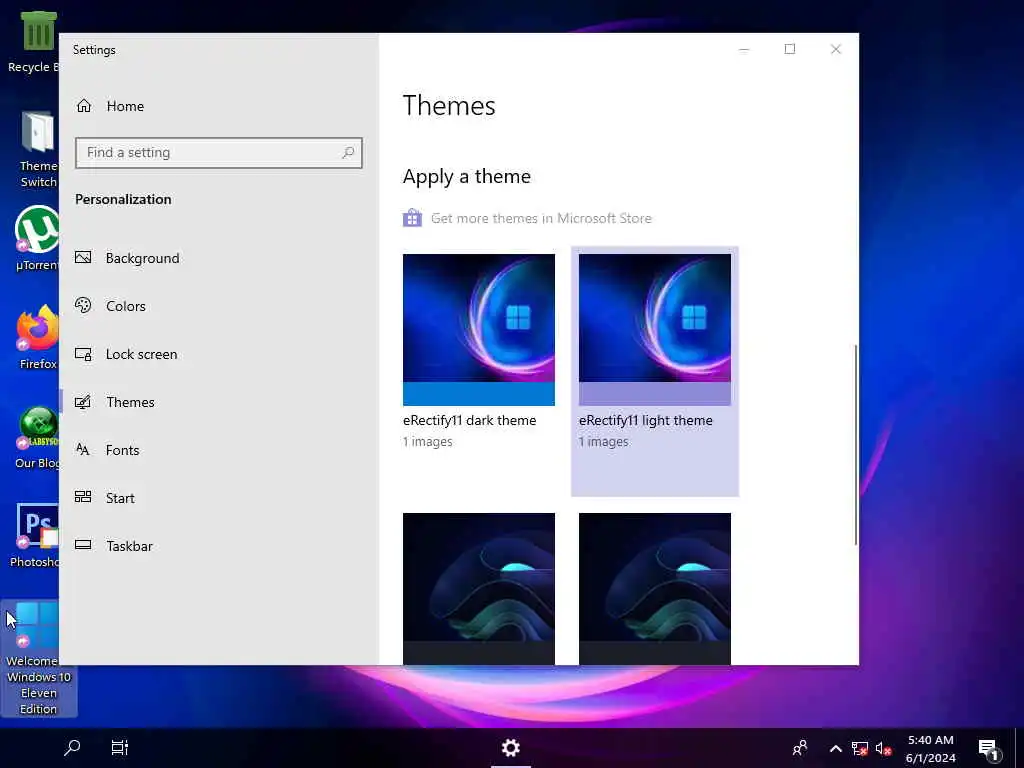
Task: Apply the eRectify11 dark theme thumbnail
Action: pos(479,330)
